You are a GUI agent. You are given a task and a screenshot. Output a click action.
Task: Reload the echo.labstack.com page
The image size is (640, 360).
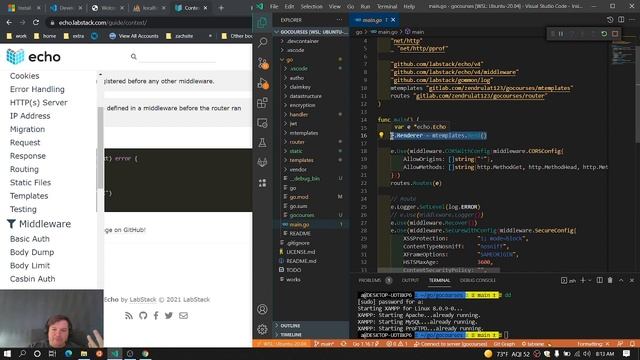(x=36, y=22)
